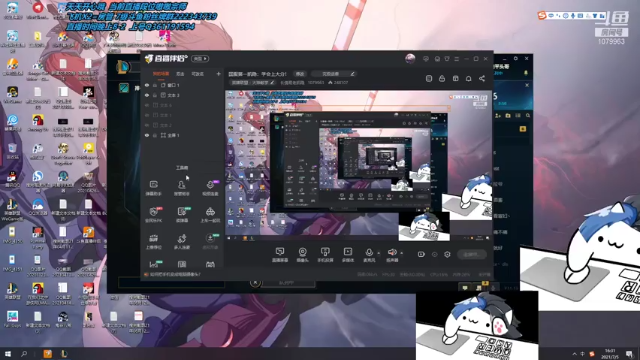Viewport: 640px width, 360px height.
Task: Add a new scene with the plus button
Action: [218, 74]
